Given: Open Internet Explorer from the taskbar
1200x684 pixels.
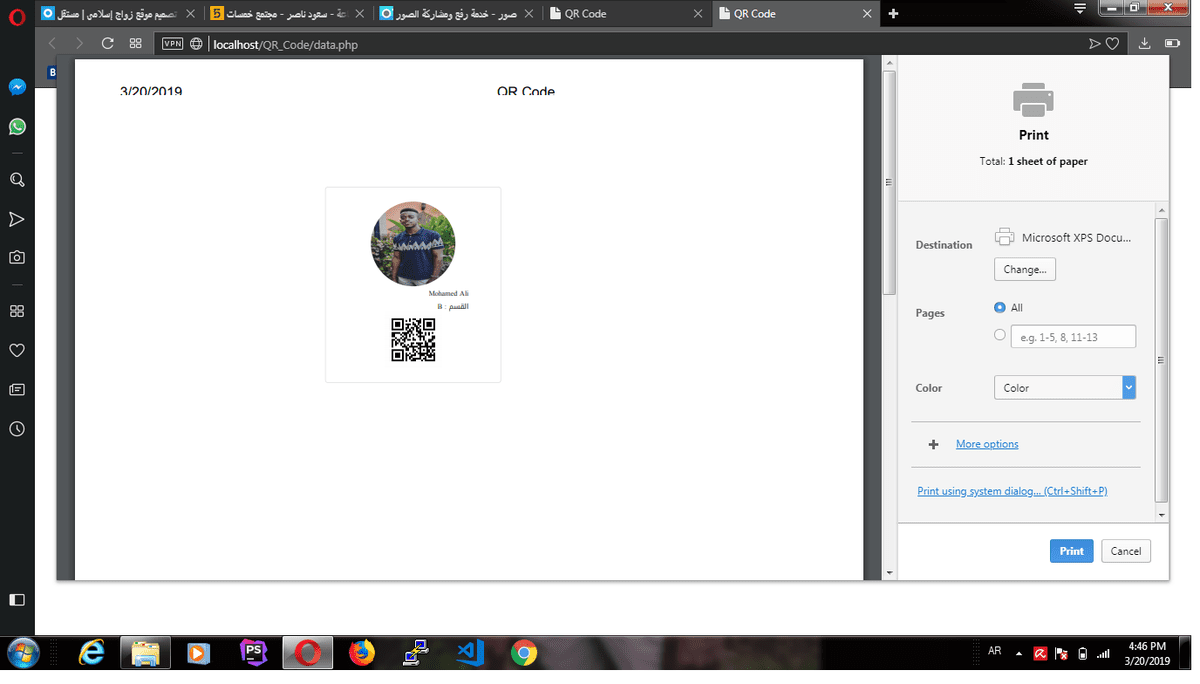Looking at the screenshot, I should (92, 653).
